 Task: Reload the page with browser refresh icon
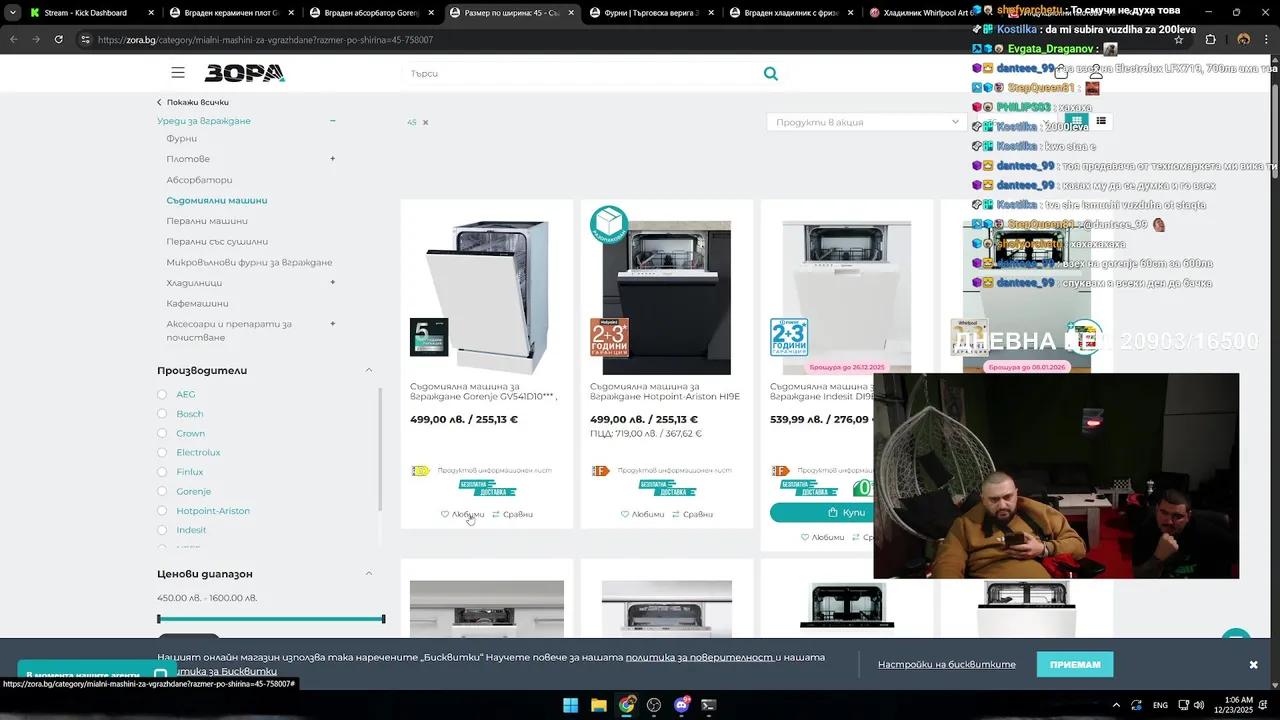pos(58,40)
